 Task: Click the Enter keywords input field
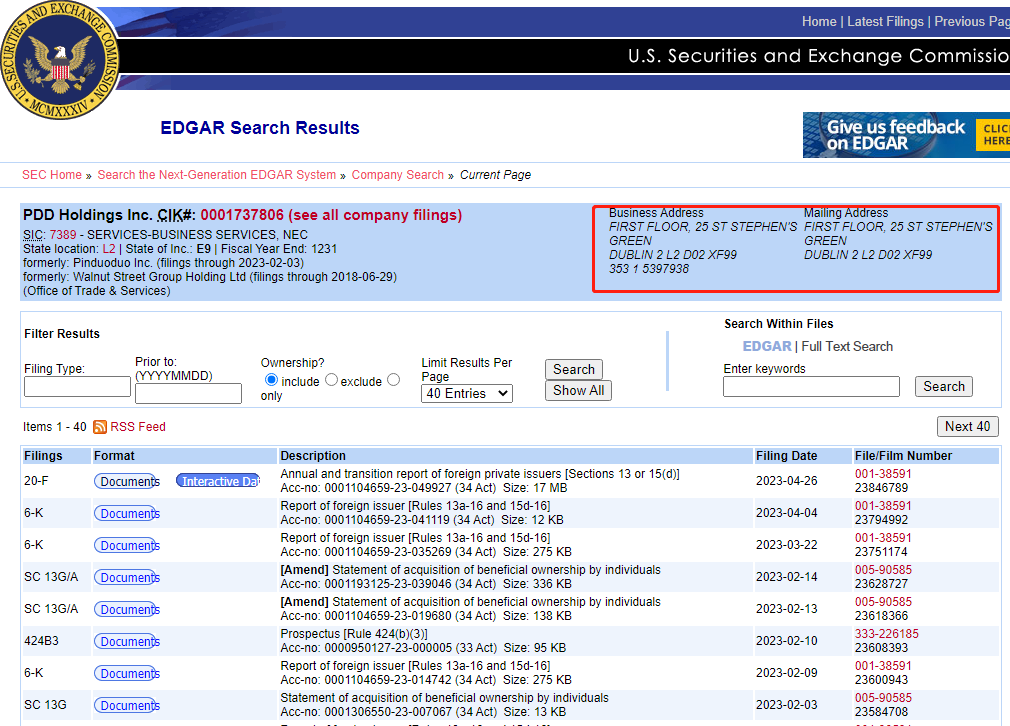pyautogui.click(x=811, y=387)
